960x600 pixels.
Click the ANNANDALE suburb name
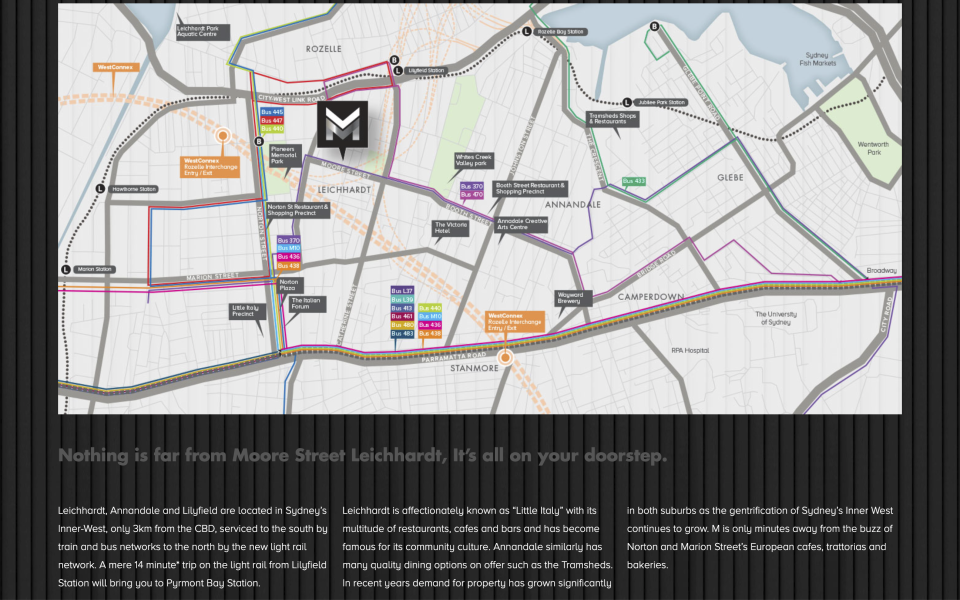[x=573, y=205]
